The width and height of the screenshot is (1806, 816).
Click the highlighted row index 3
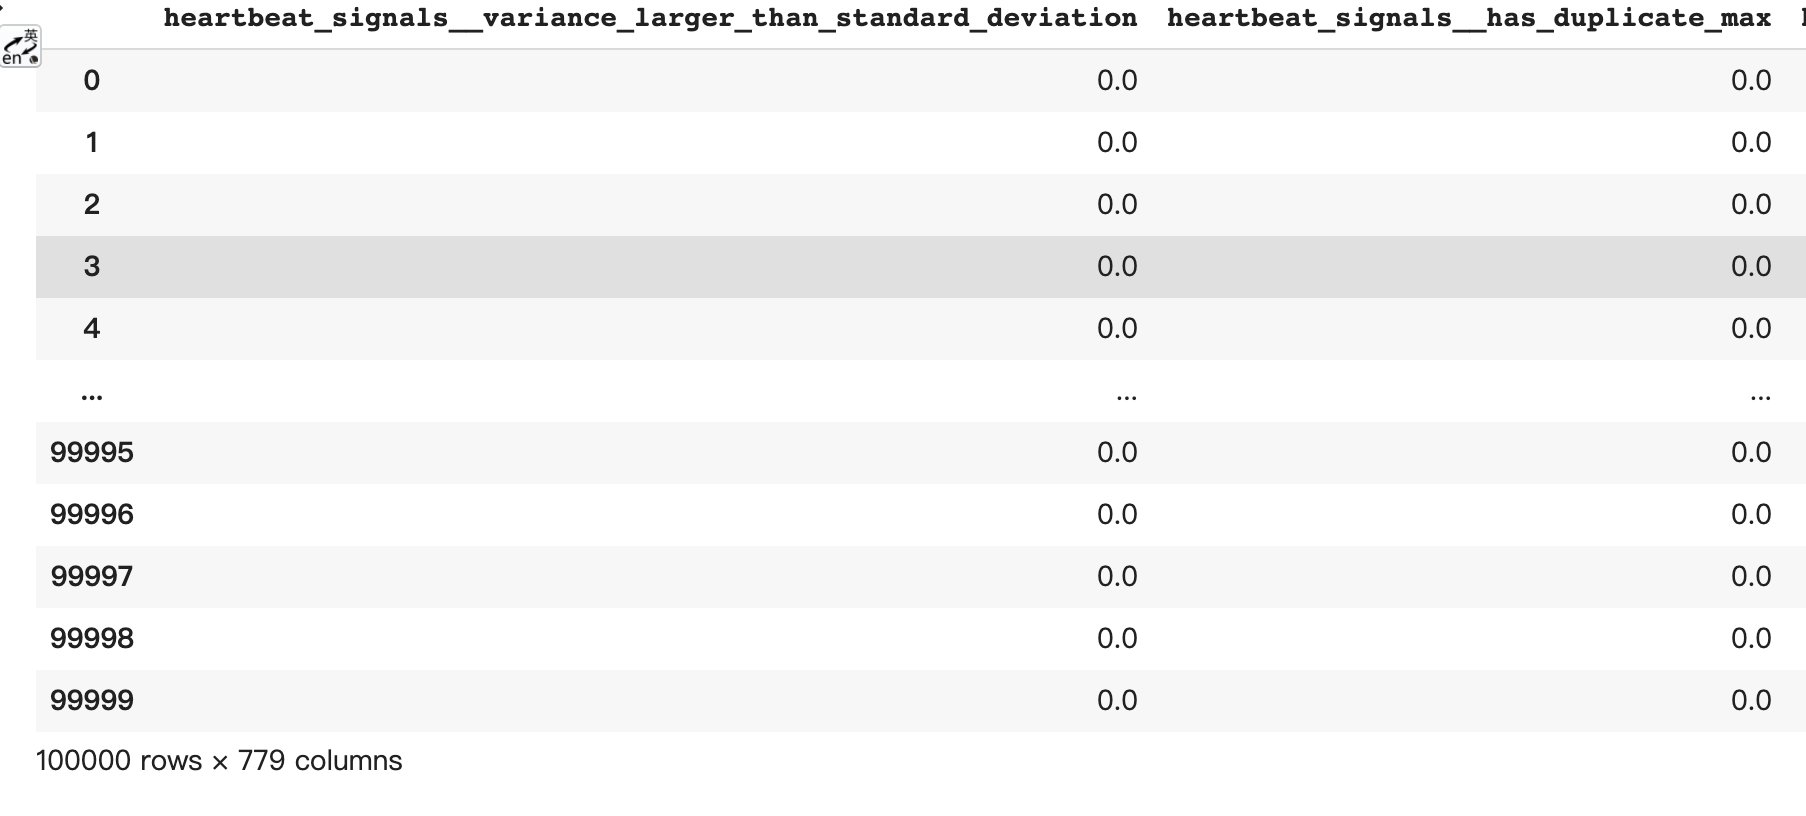click(x=91, y=267)
